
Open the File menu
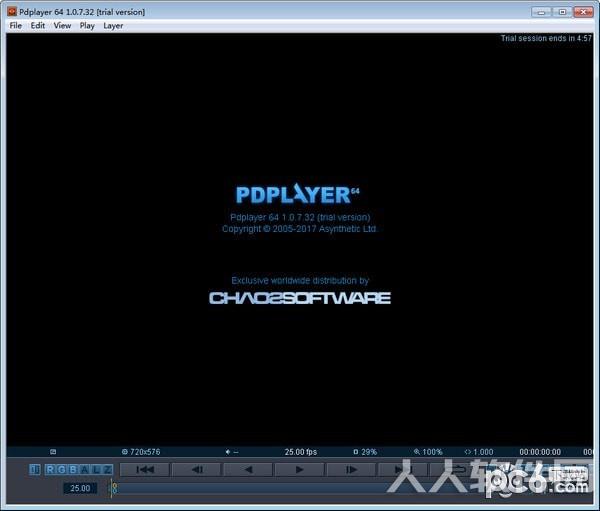click(15, 26)
